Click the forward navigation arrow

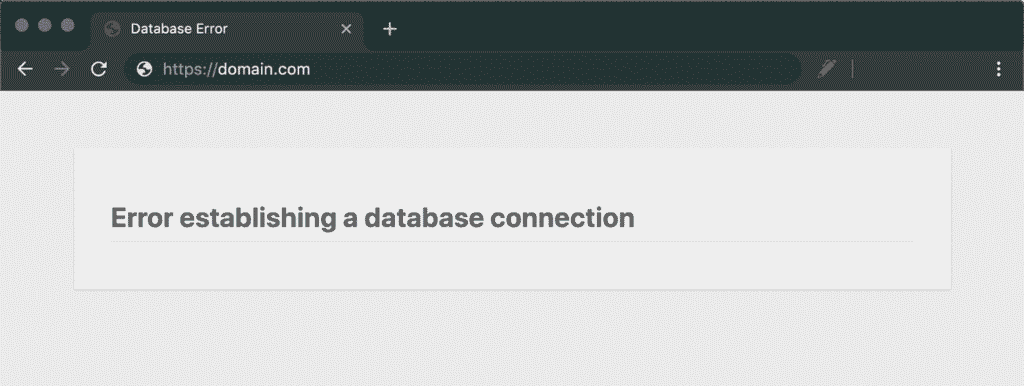(x=62, y=69)
